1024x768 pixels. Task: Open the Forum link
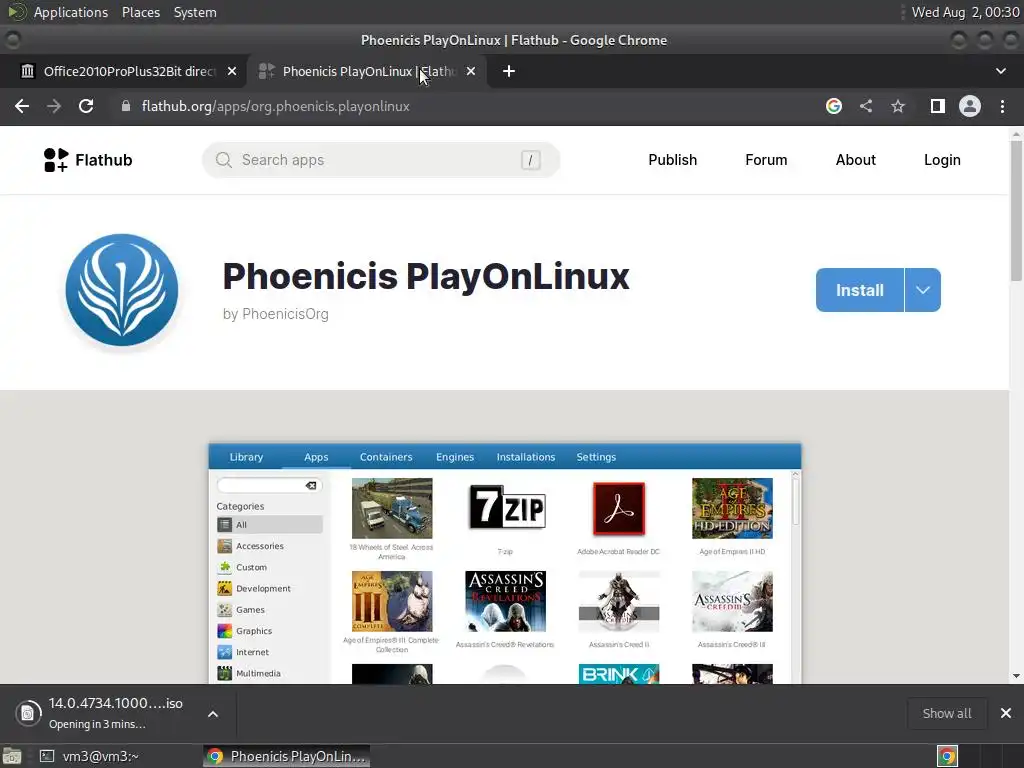click(x=766, y=160)
